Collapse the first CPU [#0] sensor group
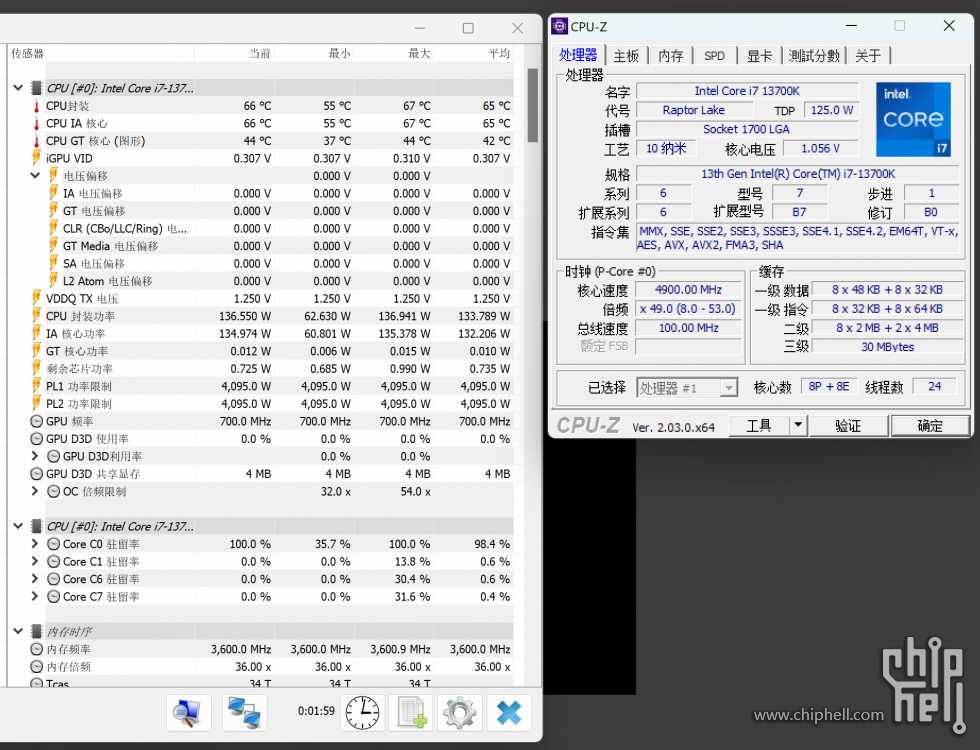Viewport: 980px width, 750px height. (18, 88)
